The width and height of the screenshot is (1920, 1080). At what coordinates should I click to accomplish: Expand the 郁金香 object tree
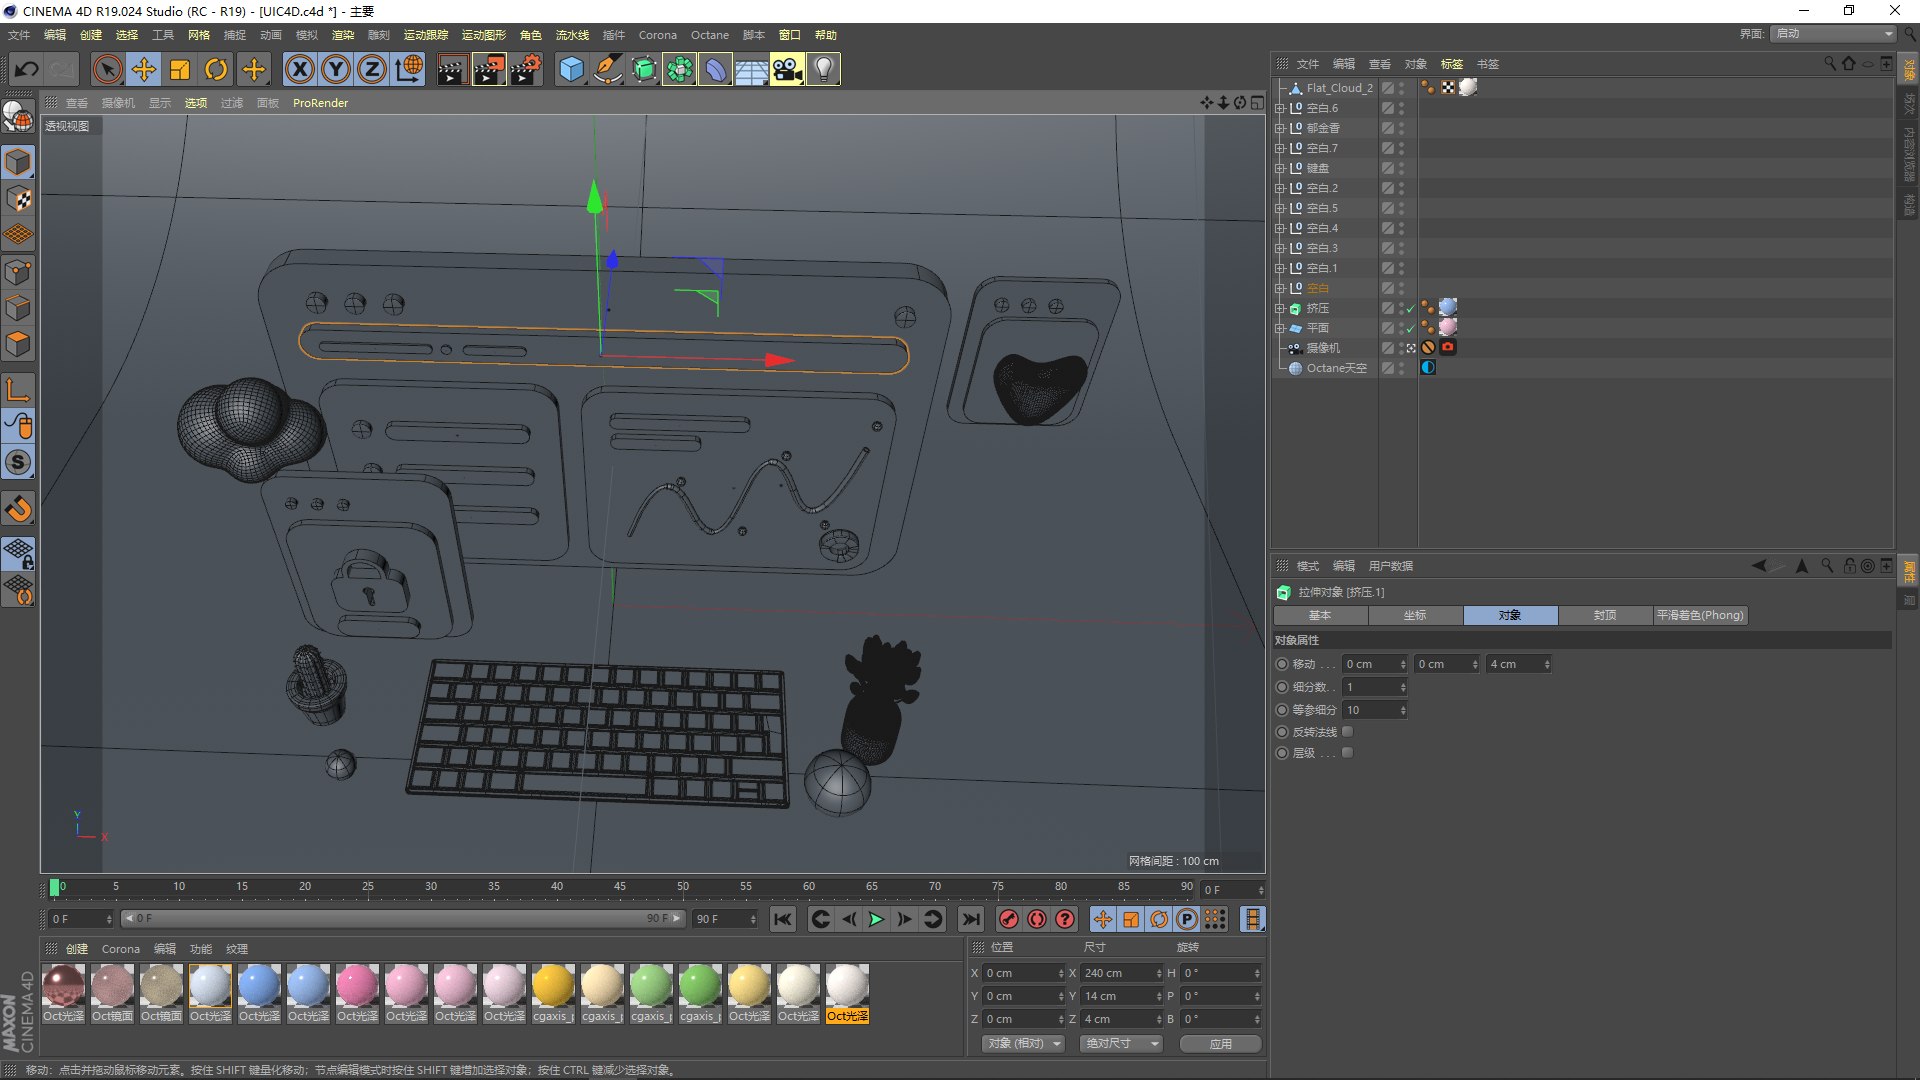click(1279, 128)
